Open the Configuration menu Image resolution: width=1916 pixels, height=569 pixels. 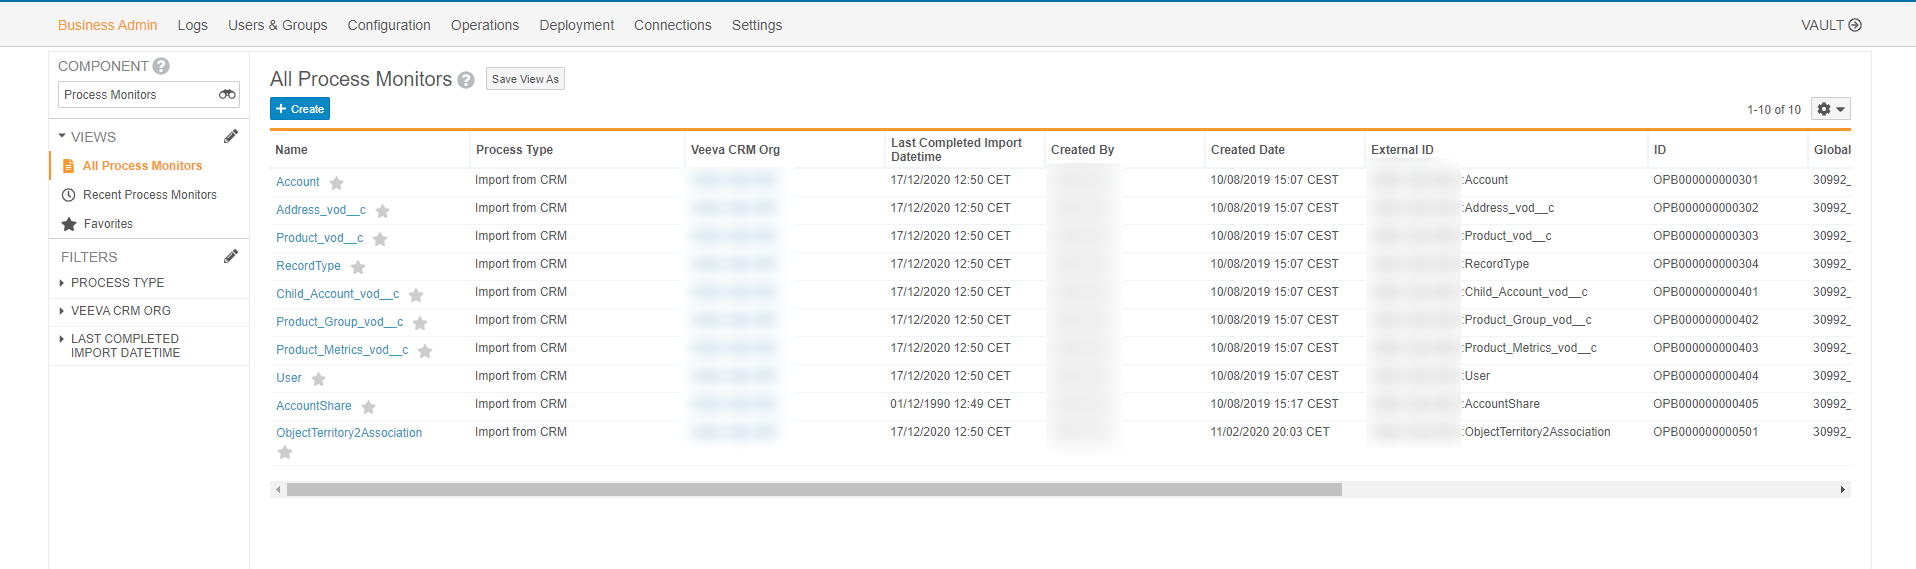pos(389,25)
